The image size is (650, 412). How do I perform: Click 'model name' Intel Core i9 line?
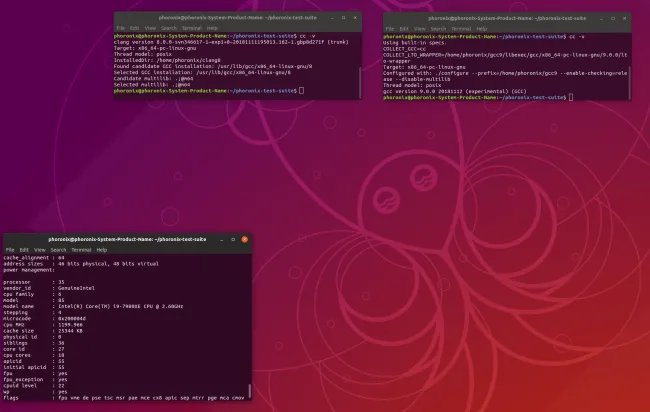point(93,307)
